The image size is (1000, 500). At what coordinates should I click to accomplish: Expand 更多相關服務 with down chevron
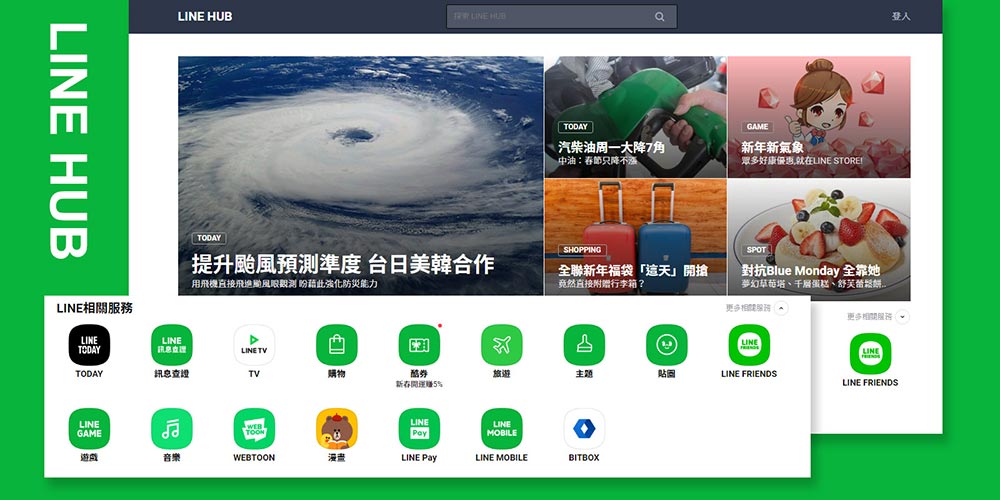(x=902, y=316)
